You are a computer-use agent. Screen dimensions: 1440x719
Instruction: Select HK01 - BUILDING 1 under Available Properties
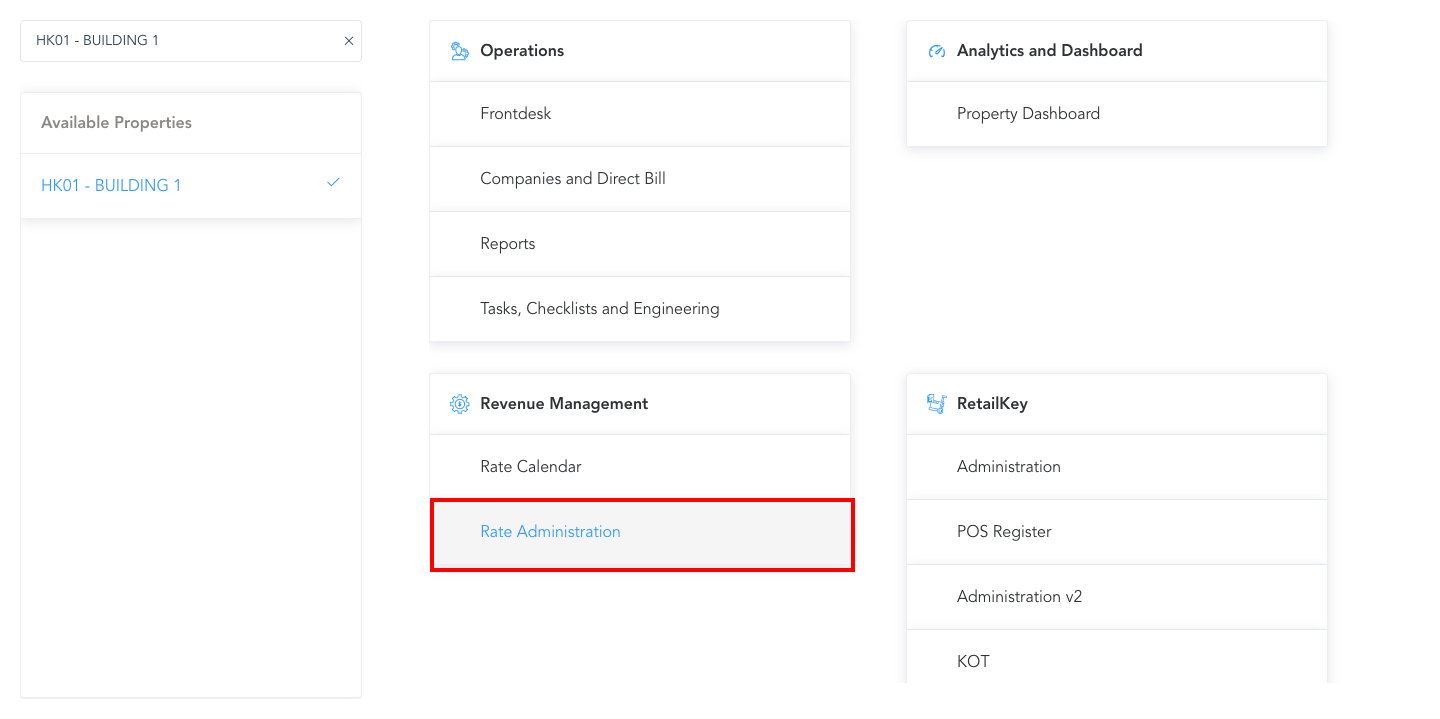click(x=111, y=184)
